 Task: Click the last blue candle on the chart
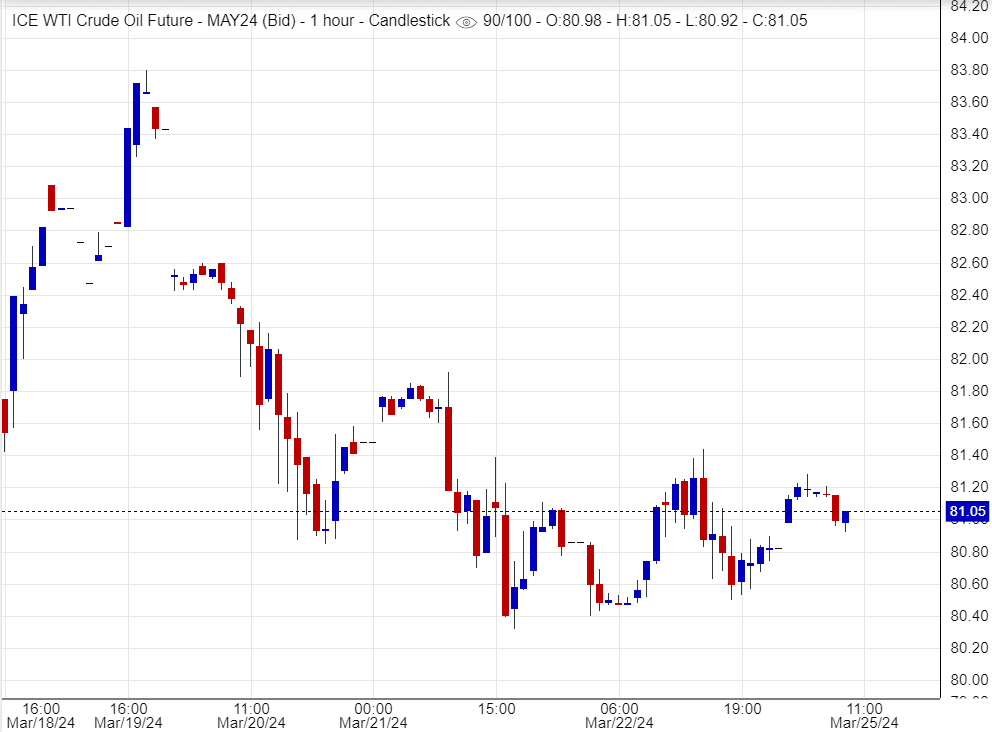[845, 517]
